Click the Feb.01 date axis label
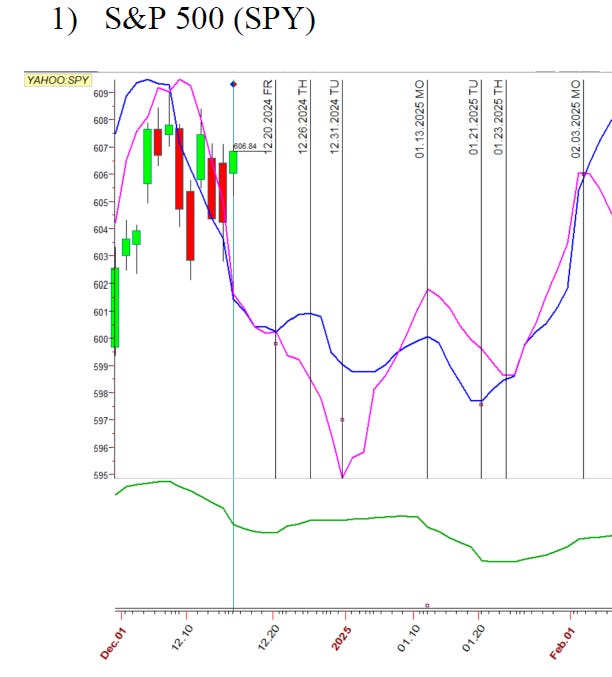Screen dimensions: 612x677 [563, 644]
